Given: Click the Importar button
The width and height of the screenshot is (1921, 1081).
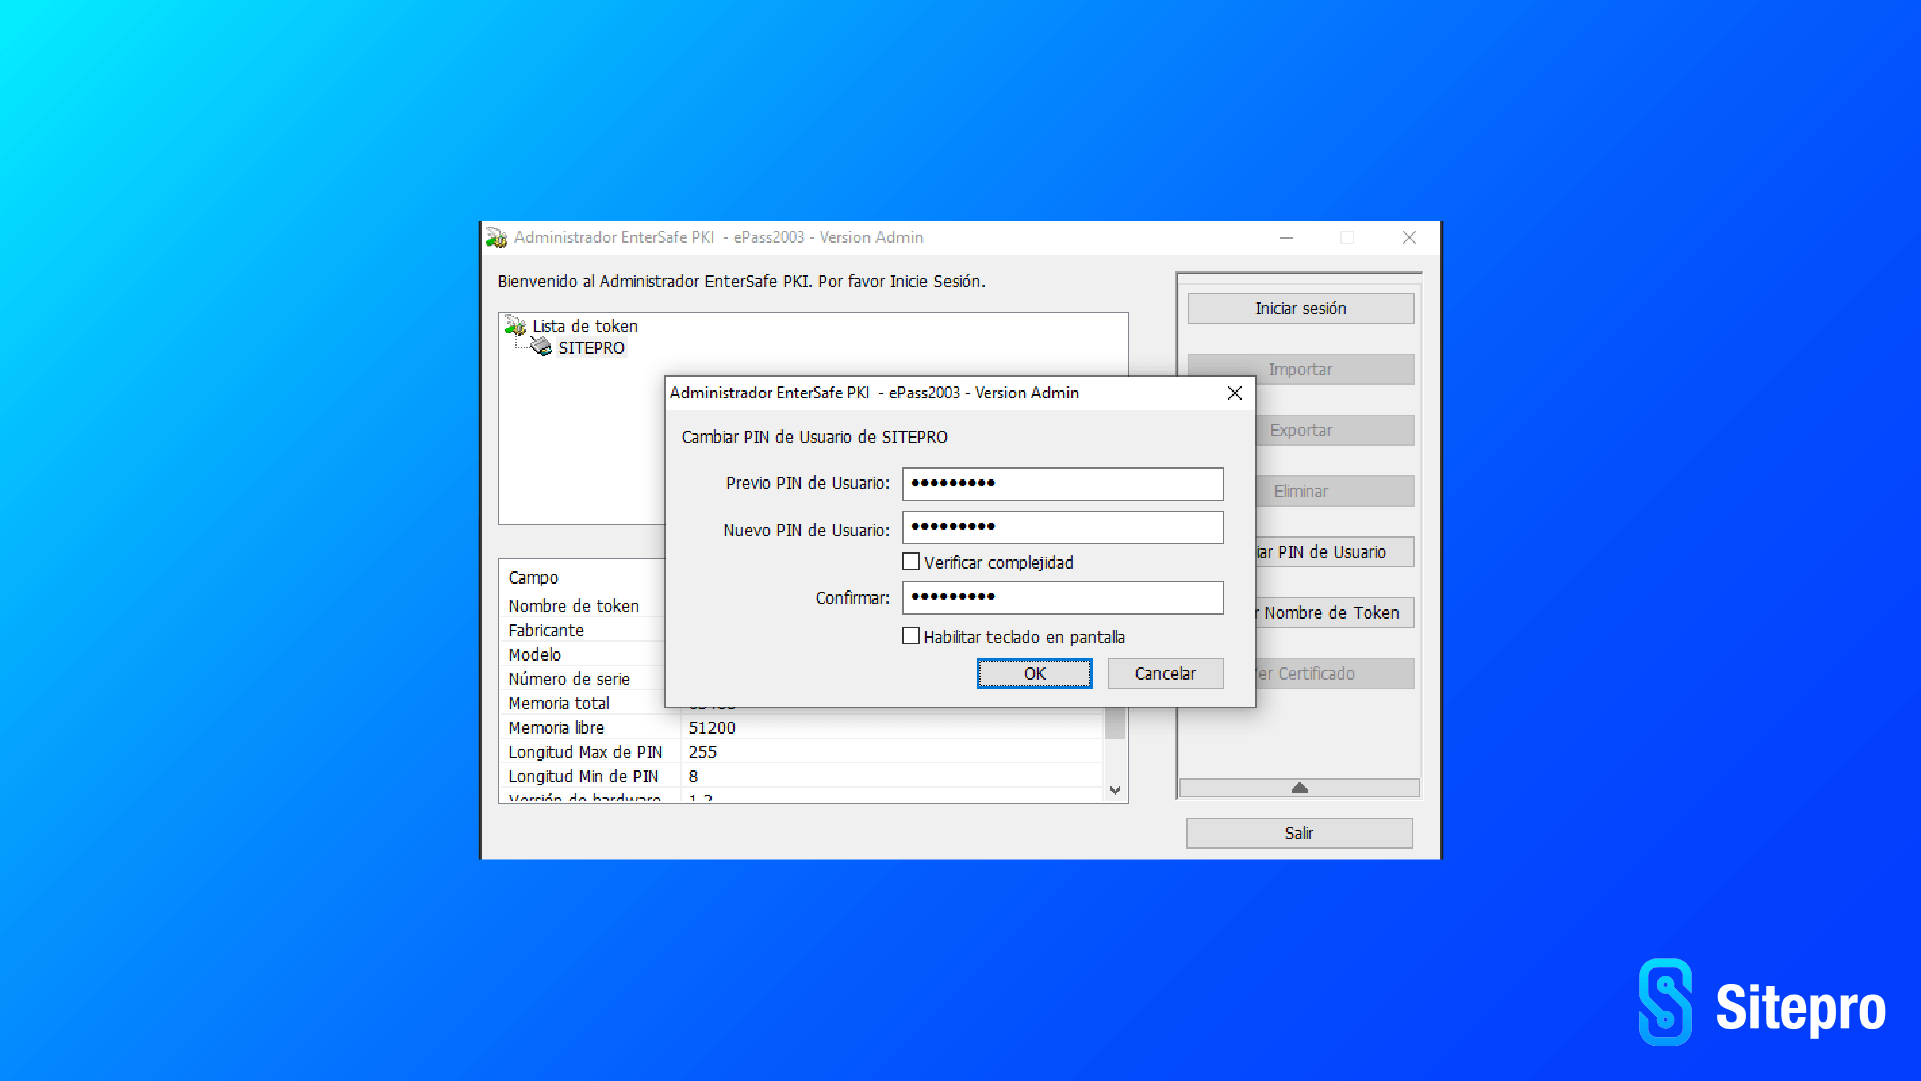Looking at the screenshot, I should coord(1301,370).
